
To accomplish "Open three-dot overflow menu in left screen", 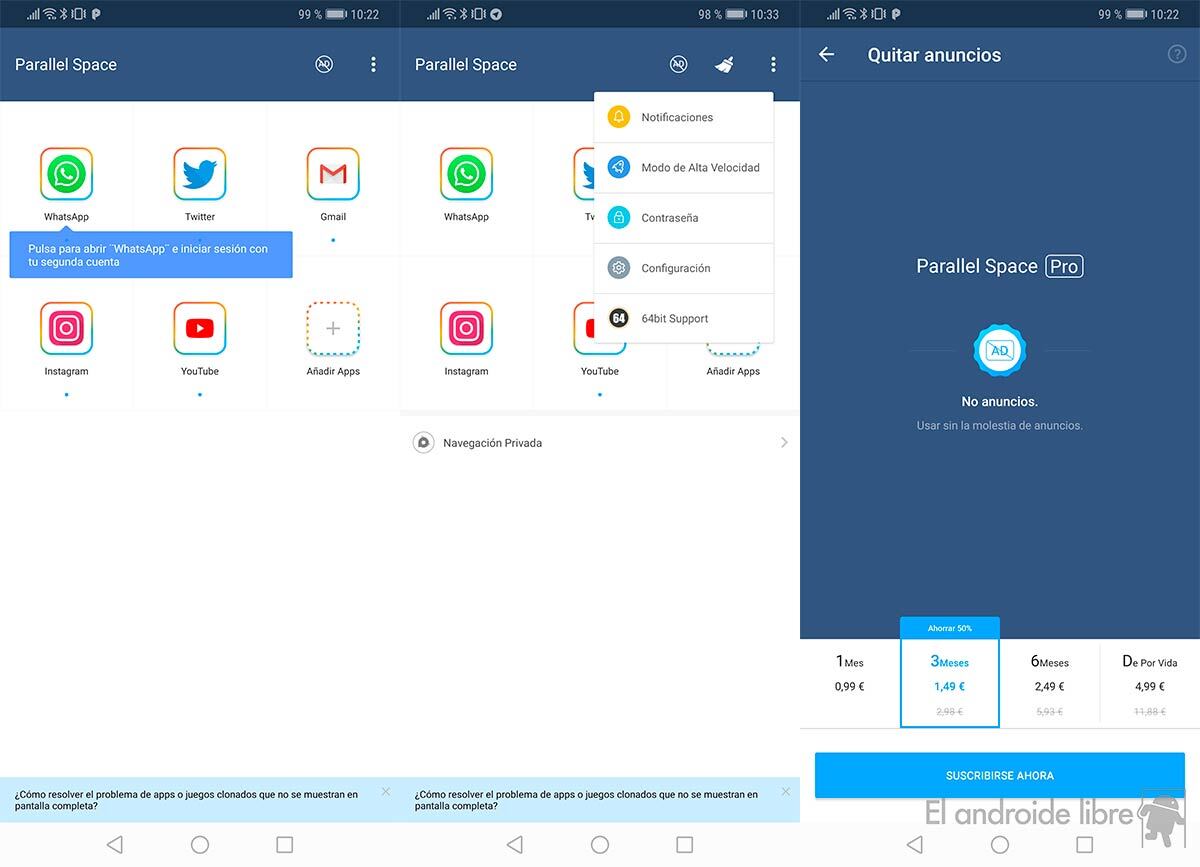I will [x=373, y=64].
